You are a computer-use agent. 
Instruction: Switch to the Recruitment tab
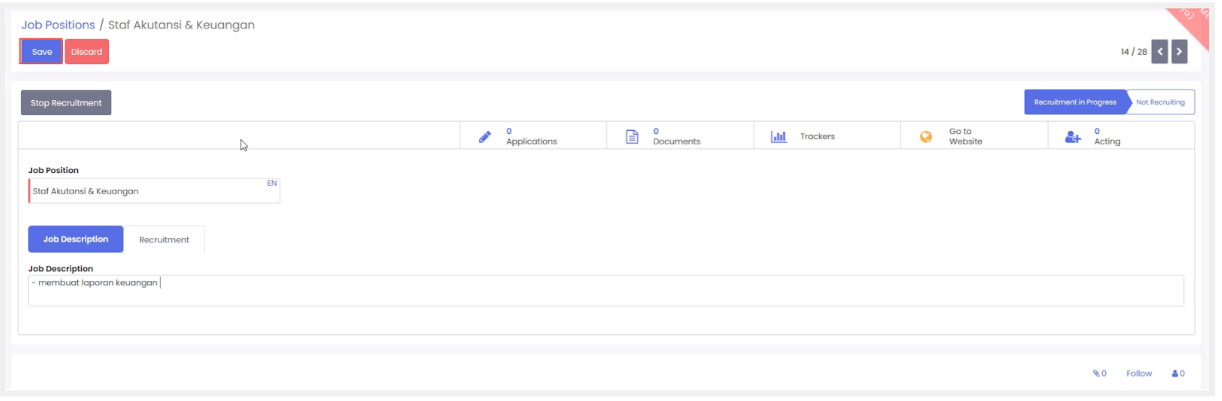pyautogui.click(x=164, y=239)
